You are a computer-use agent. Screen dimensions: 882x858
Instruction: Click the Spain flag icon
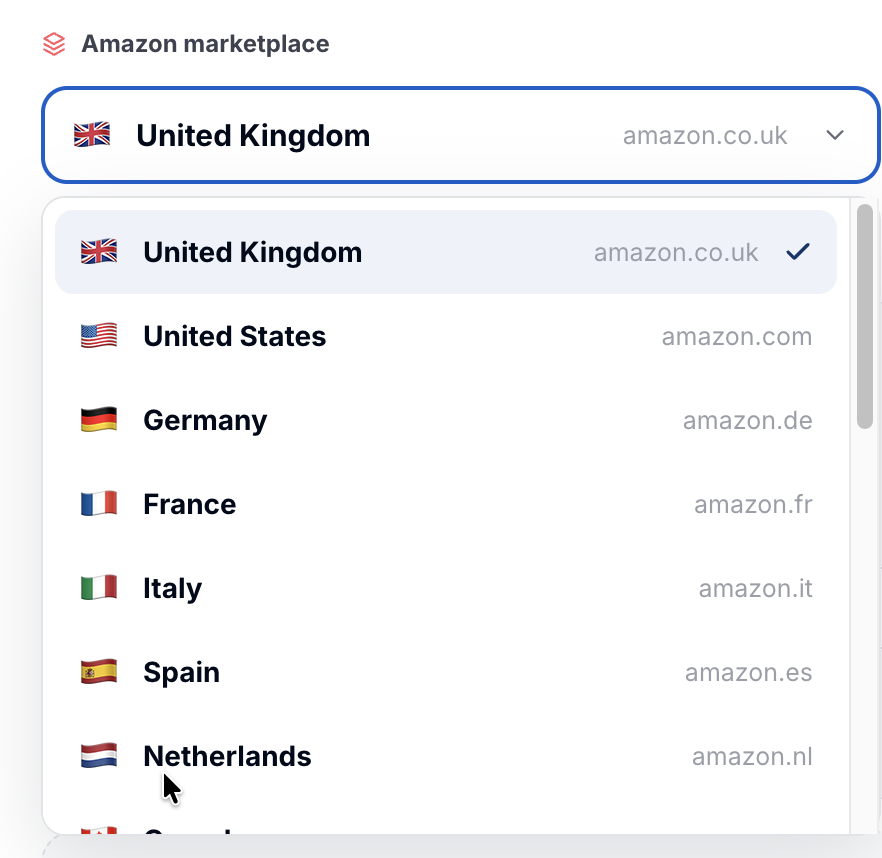point(99,672)
